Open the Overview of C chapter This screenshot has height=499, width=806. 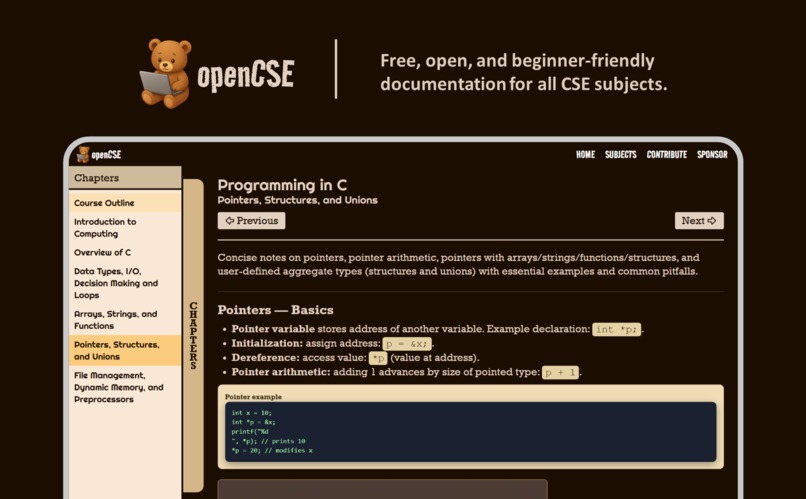pos(125,252)
